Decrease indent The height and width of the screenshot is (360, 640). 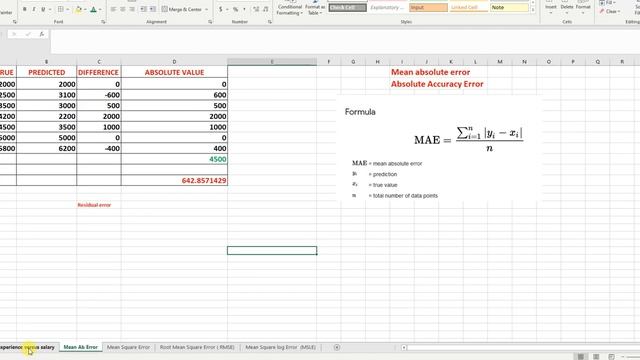(x=143, y=9)
